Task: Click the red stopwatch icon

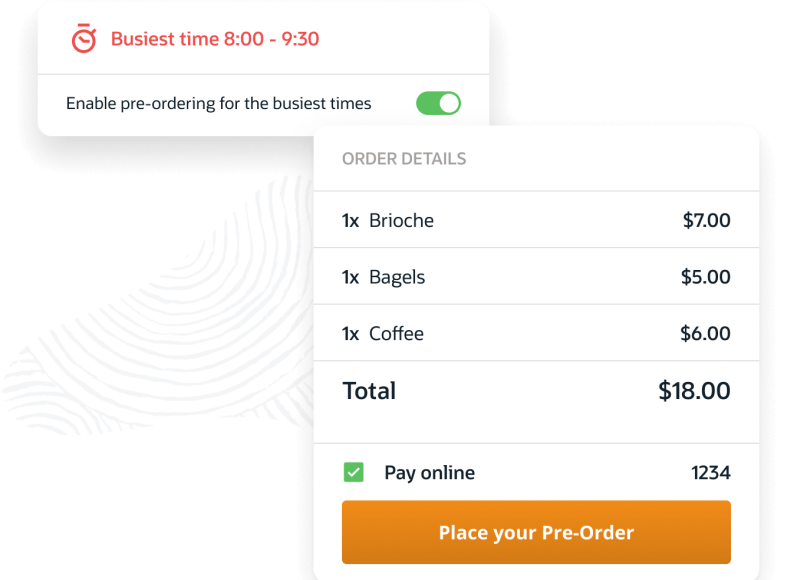Action: [84, 39]
